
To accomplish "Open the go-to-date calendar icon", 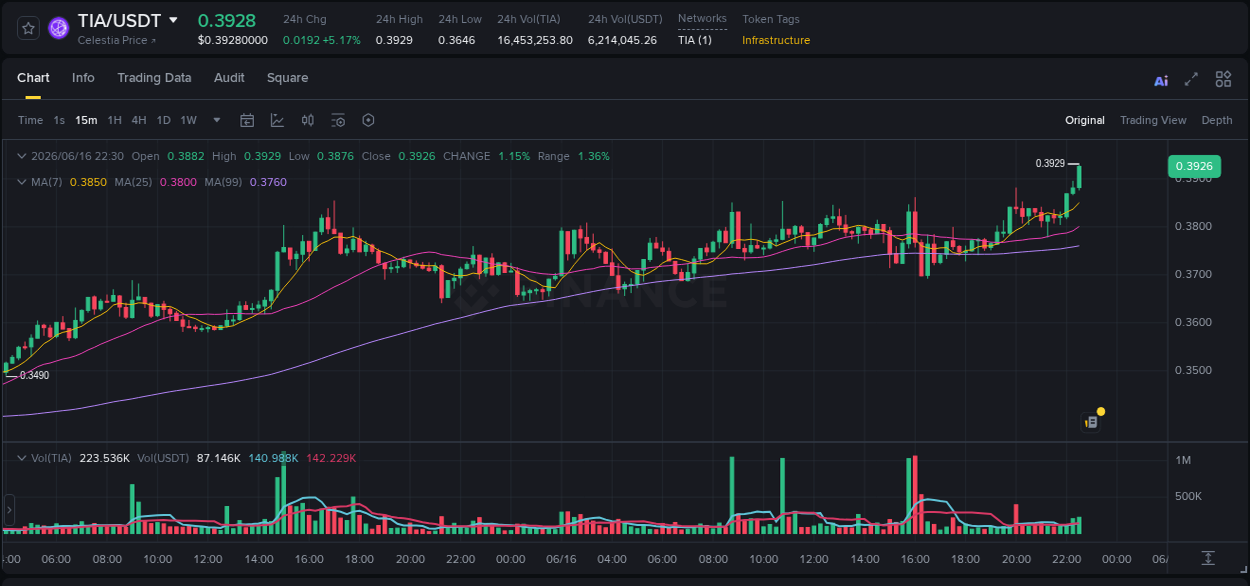I will [247, 120].
